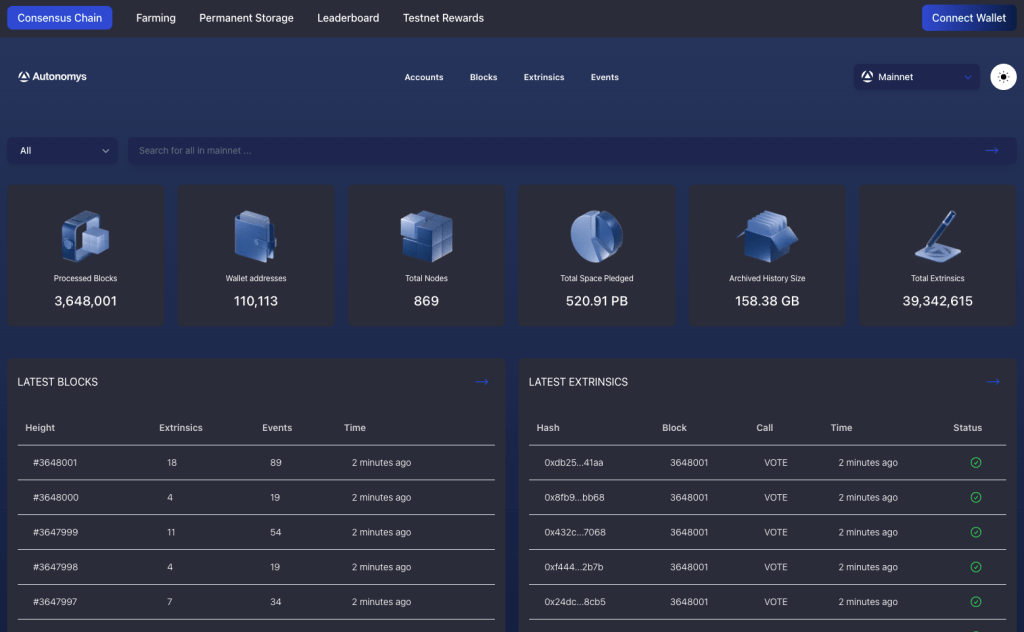This screenshot has height=632, width=1024.
Task: Click the Wallet addresses icon
Action: click(x=256, y=237)
